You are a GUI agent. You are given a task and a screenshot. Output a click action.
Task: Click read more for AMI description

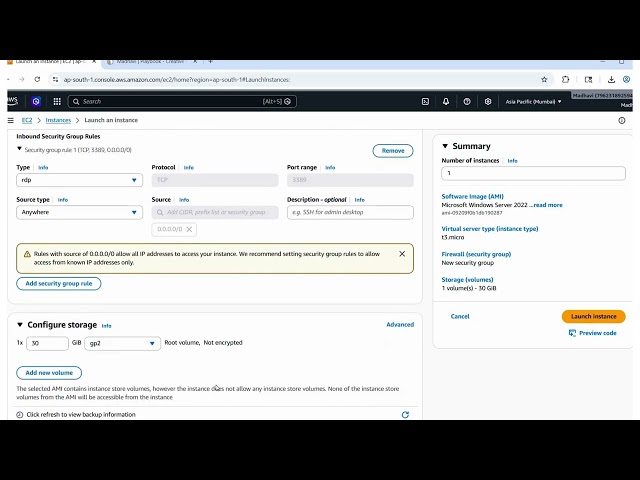pyautogui.click(x=548, y=205)
